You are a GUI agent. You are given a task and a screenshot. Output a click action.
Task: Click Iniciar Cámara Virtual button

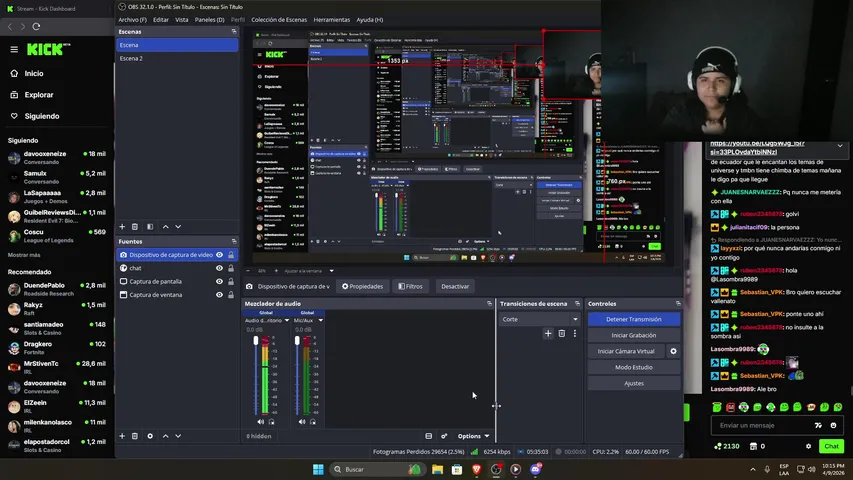click(626, 351)
